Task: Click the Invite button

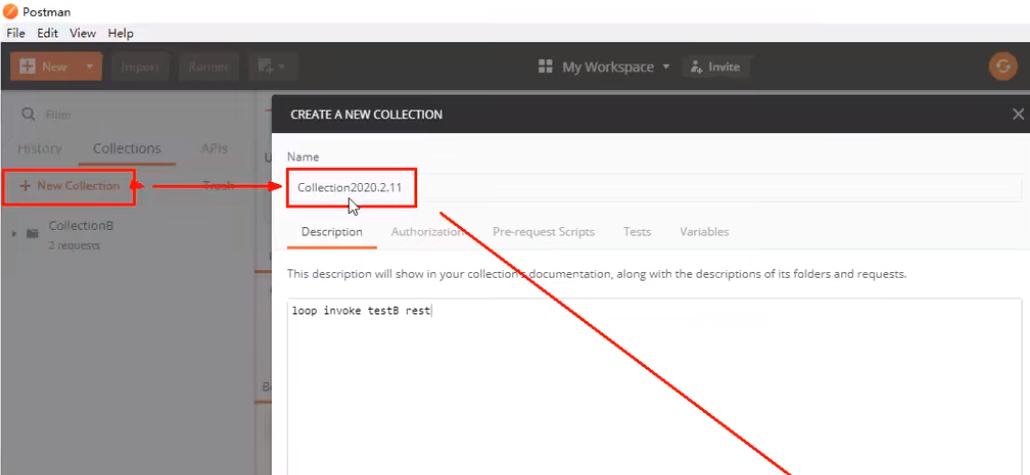Action: 715,67
